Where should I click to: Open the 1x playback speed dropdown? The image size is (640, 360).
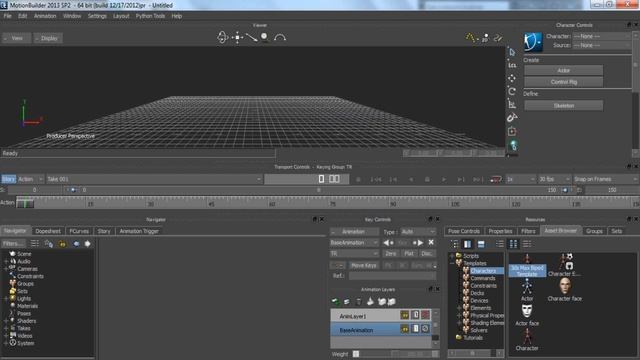pyautogui.click(x=520, y=179)
